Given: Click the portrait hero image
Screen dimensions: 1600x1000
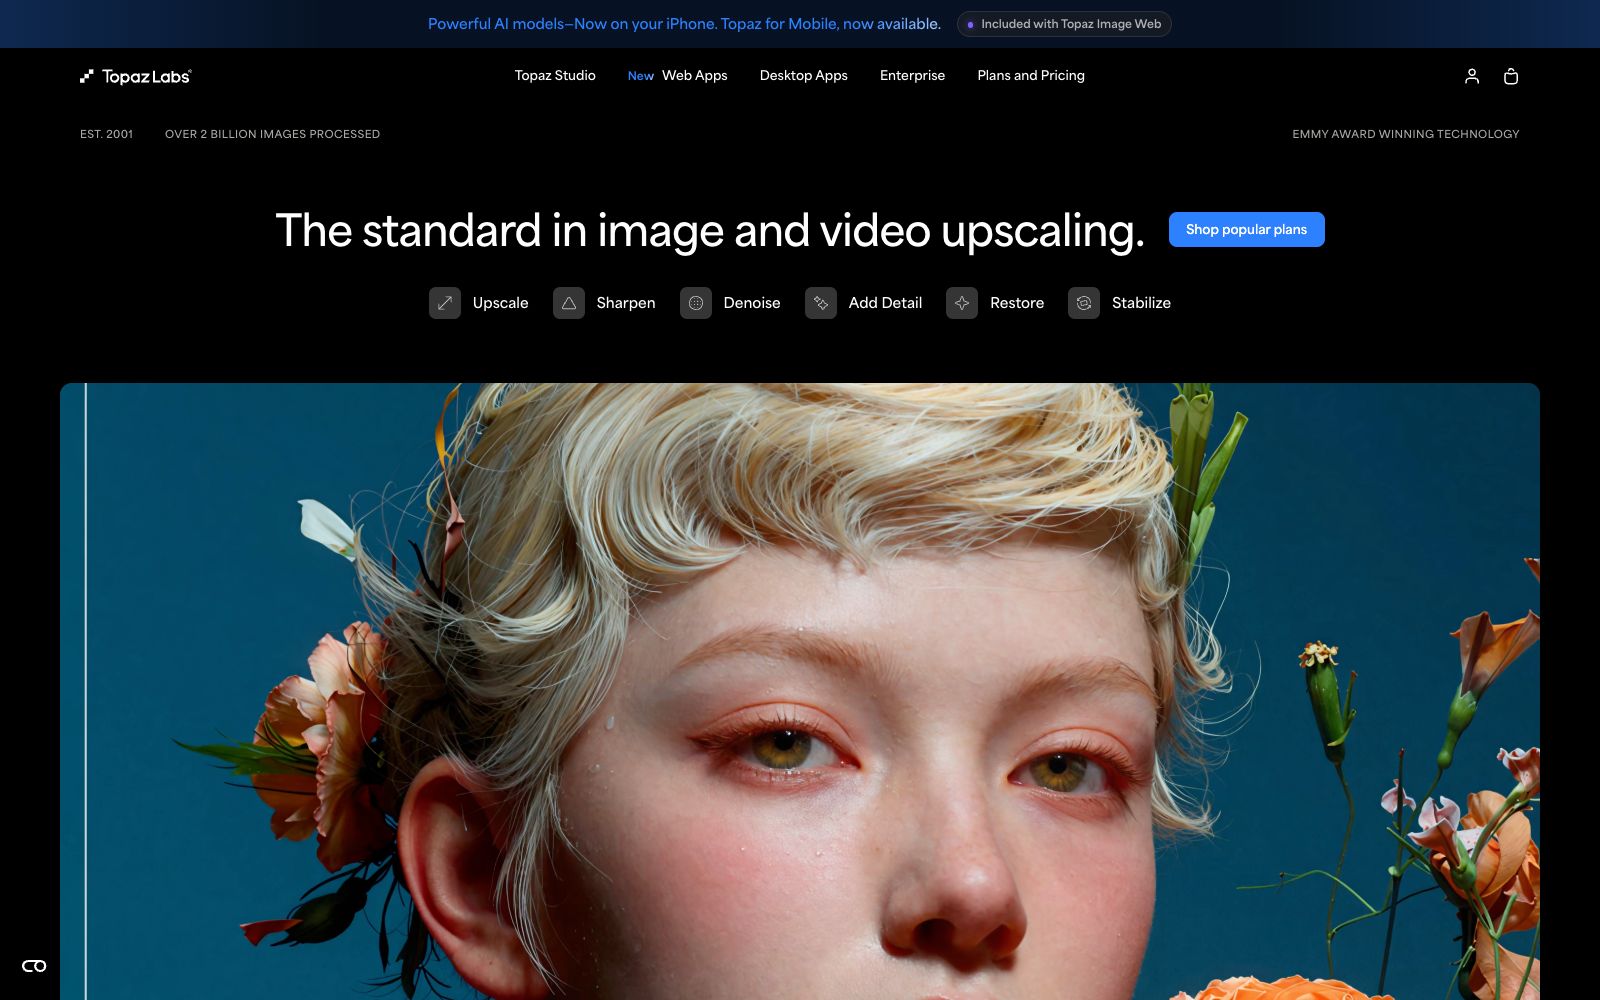Looking at the screenshot, I should click(800, 691).
